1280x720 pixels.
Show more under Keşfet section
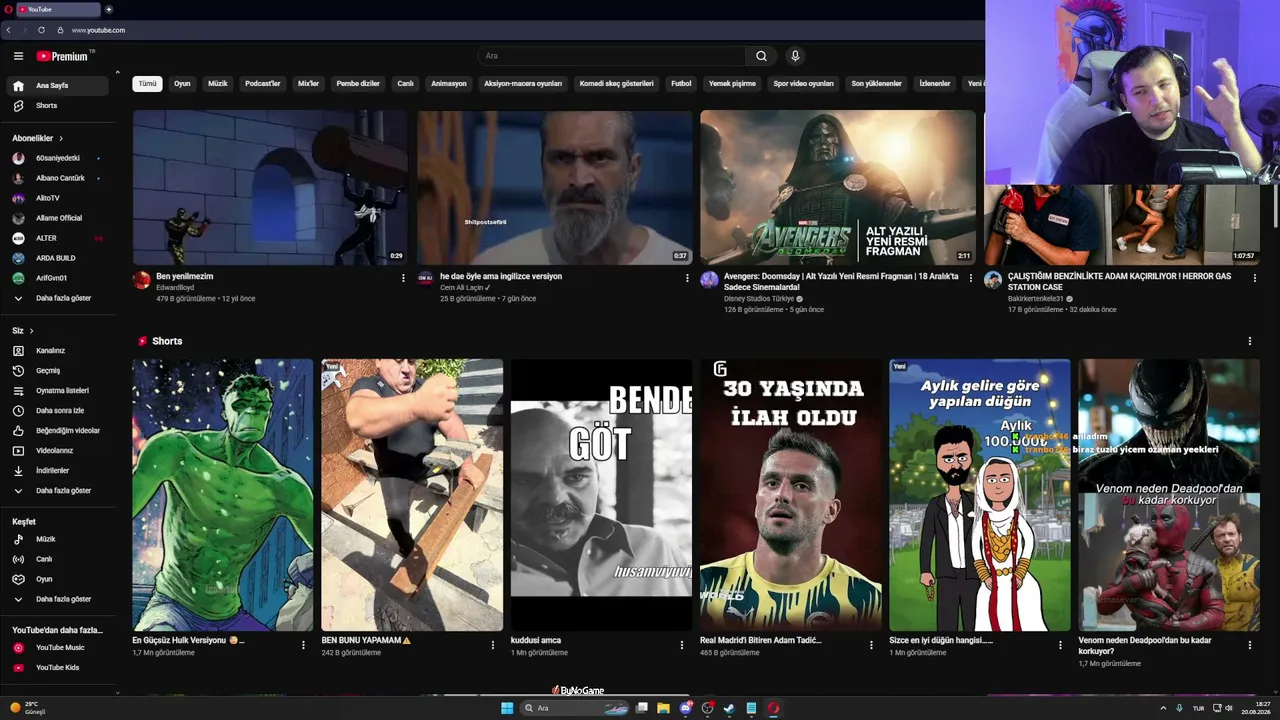coord(60,599)
